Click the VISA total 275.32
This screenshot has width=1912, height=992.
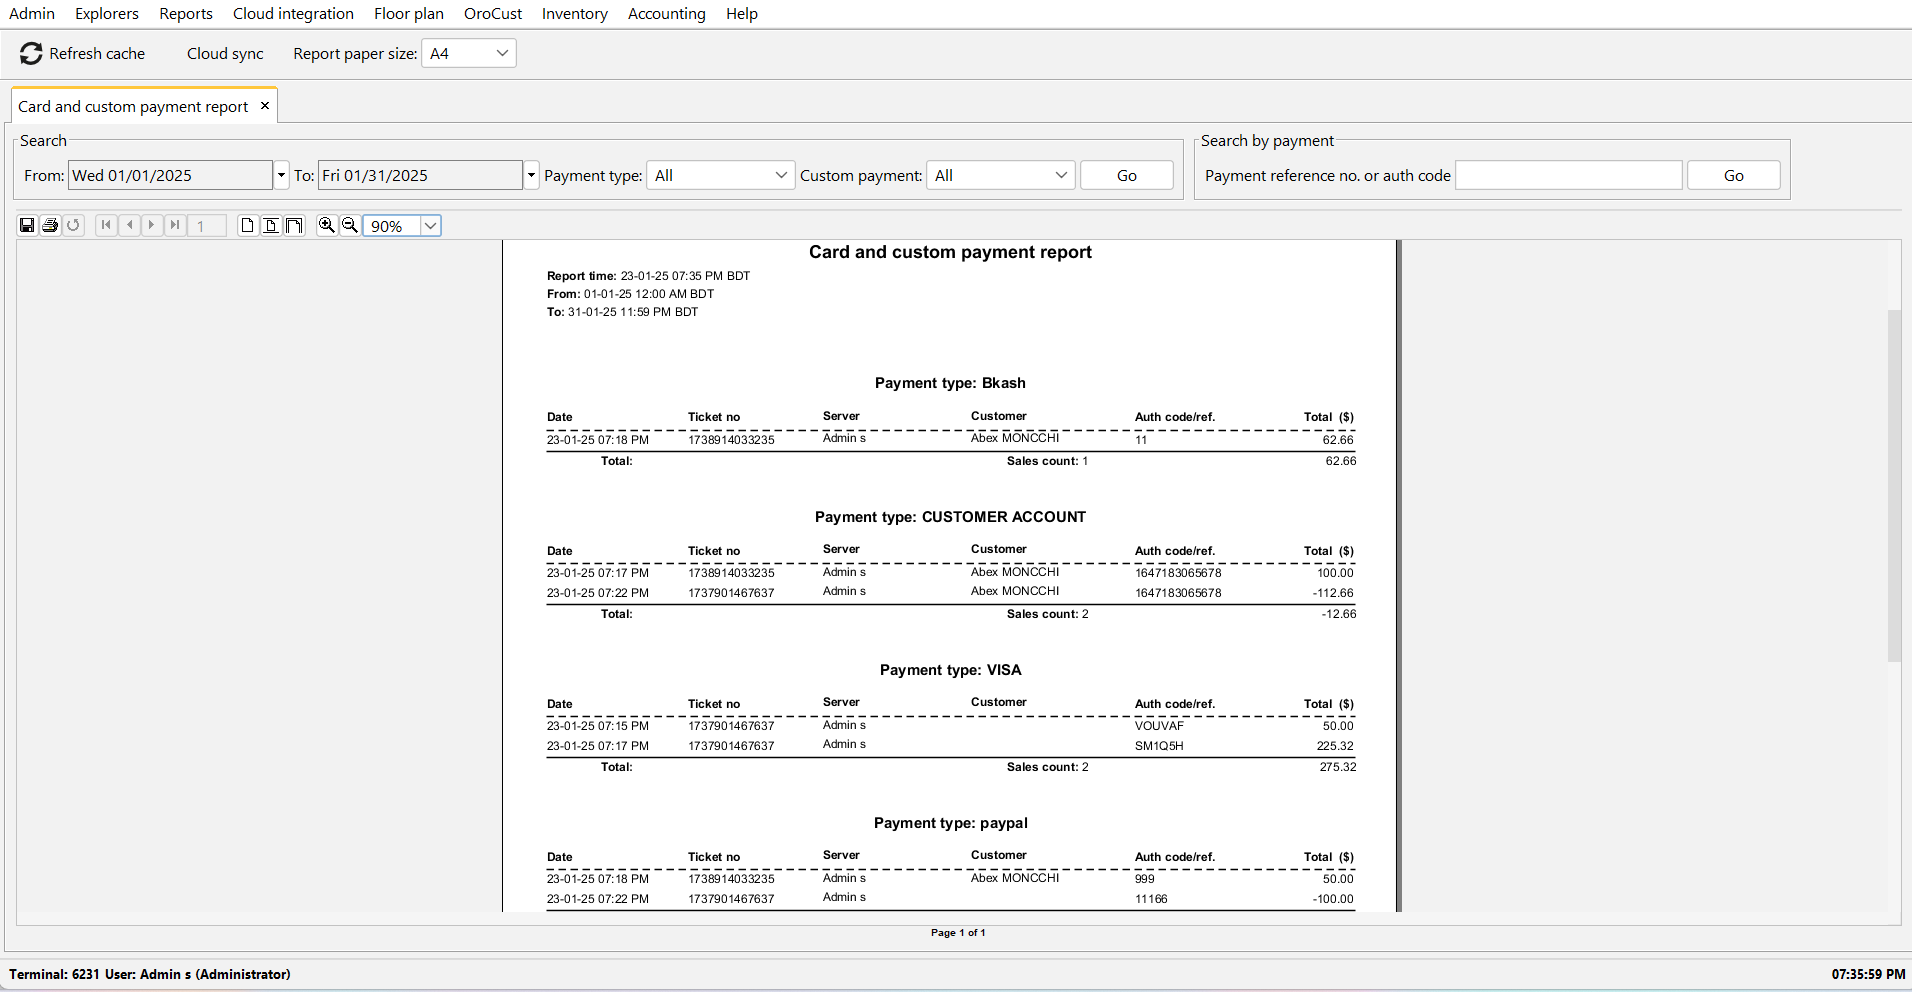pos(1338,767)
